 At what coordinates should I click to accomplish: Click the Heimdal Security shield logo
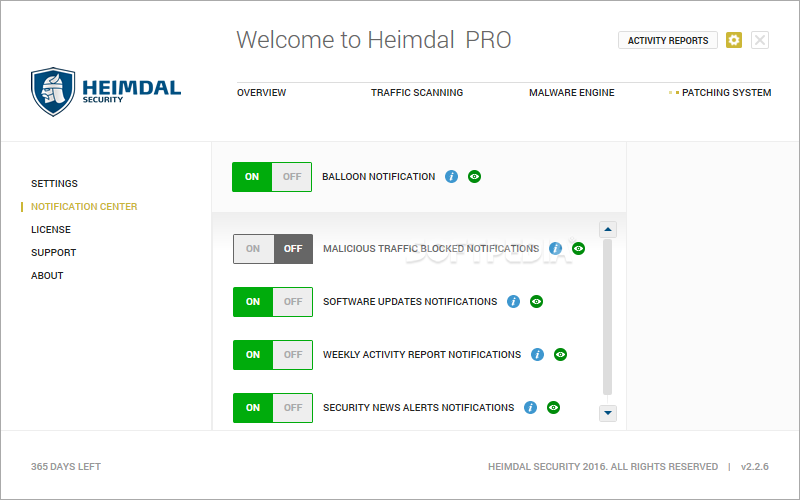coord(53,92)
